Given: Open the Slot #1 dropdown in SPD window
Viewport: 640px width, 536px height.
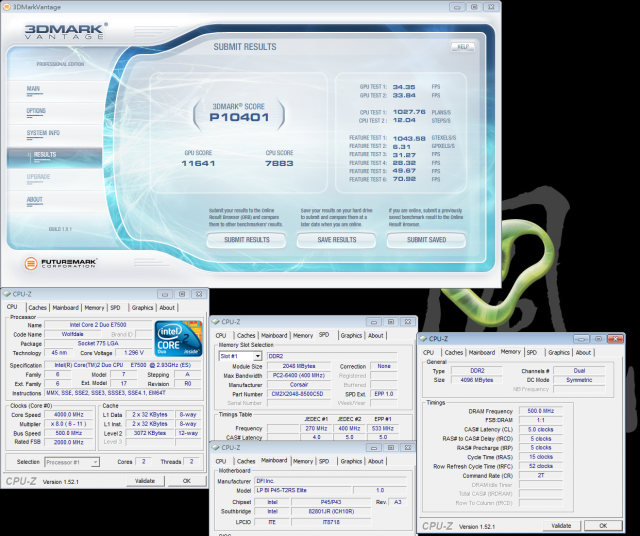Looking at the screenshot, I should [x=257, y=356].
